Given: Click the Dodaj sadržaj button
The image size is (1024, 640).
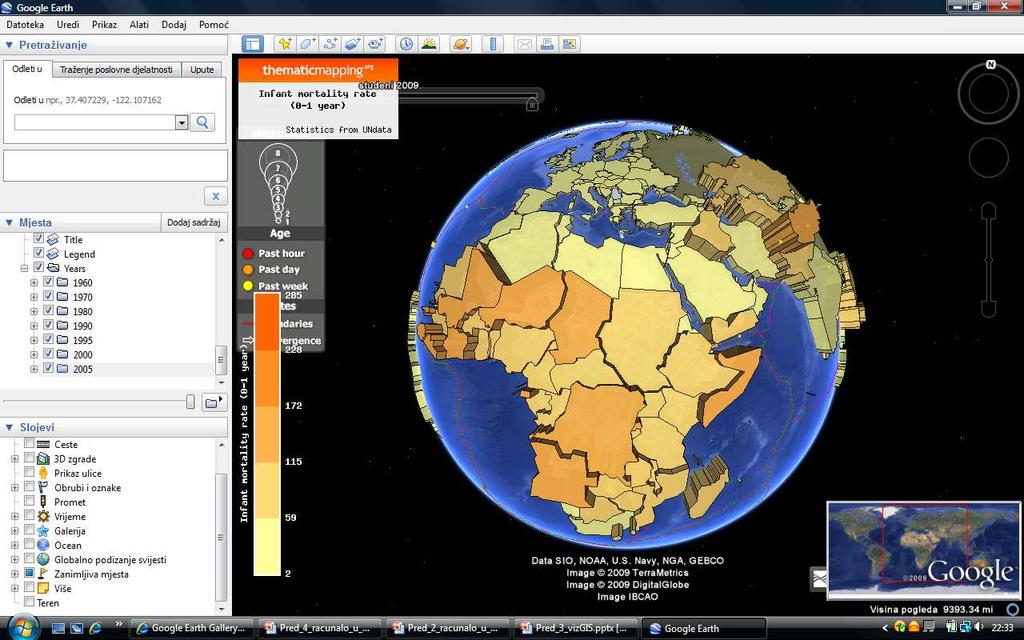Looking at the screenshot, I should click(194, 222).
